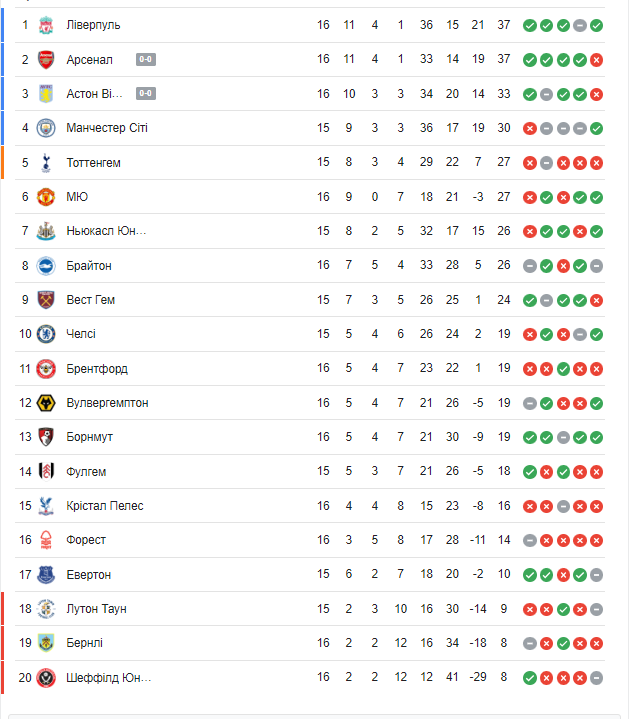The image size is (629, 719).
Task: Open the Ліверпуль team name link
Action: 93,25
